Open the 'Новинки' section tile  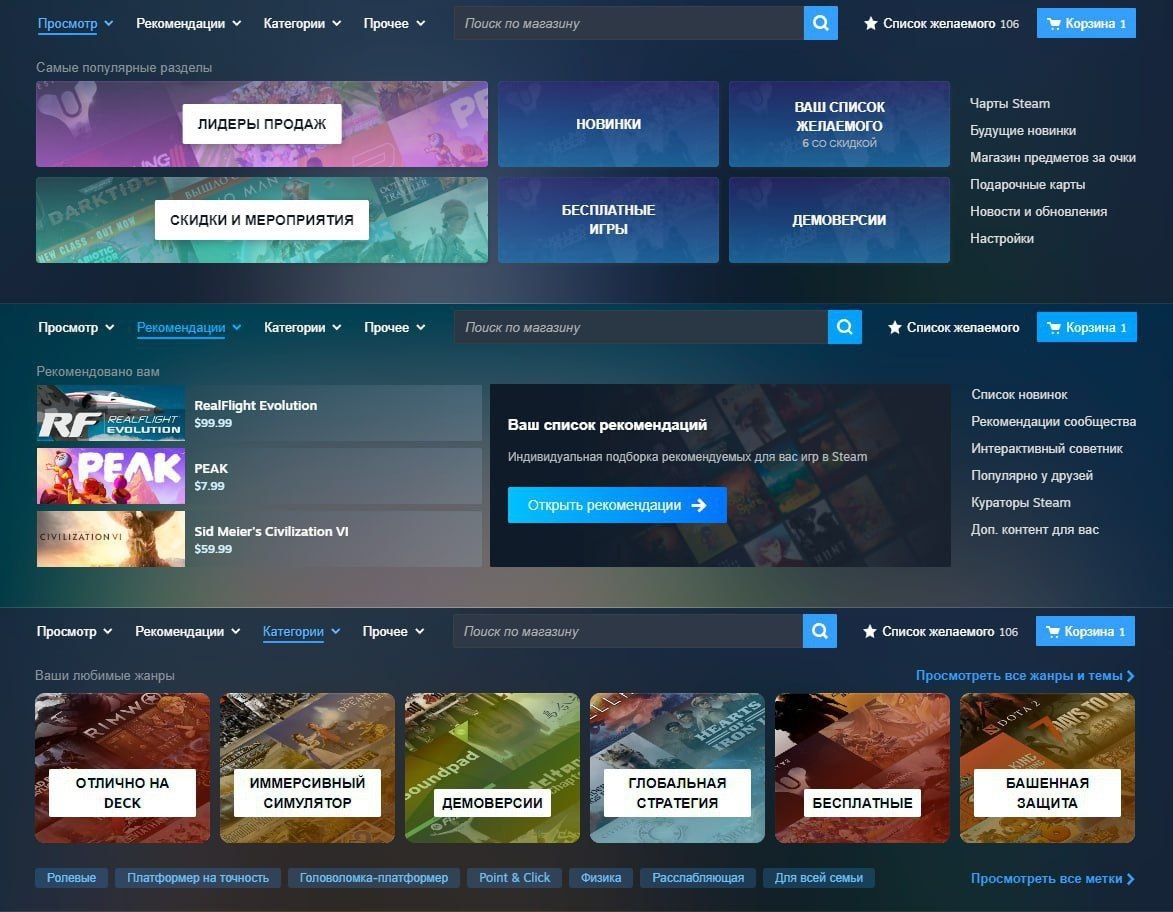(x=608, y=124)
